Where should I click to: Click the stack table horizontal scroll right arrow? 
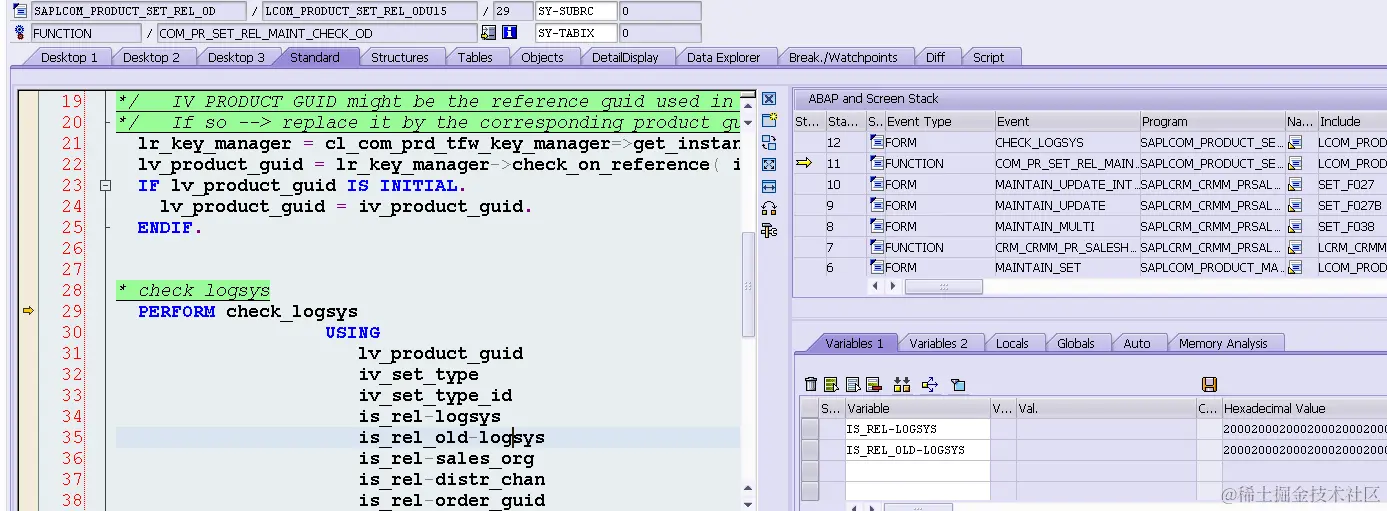click(x=895, y=286)
